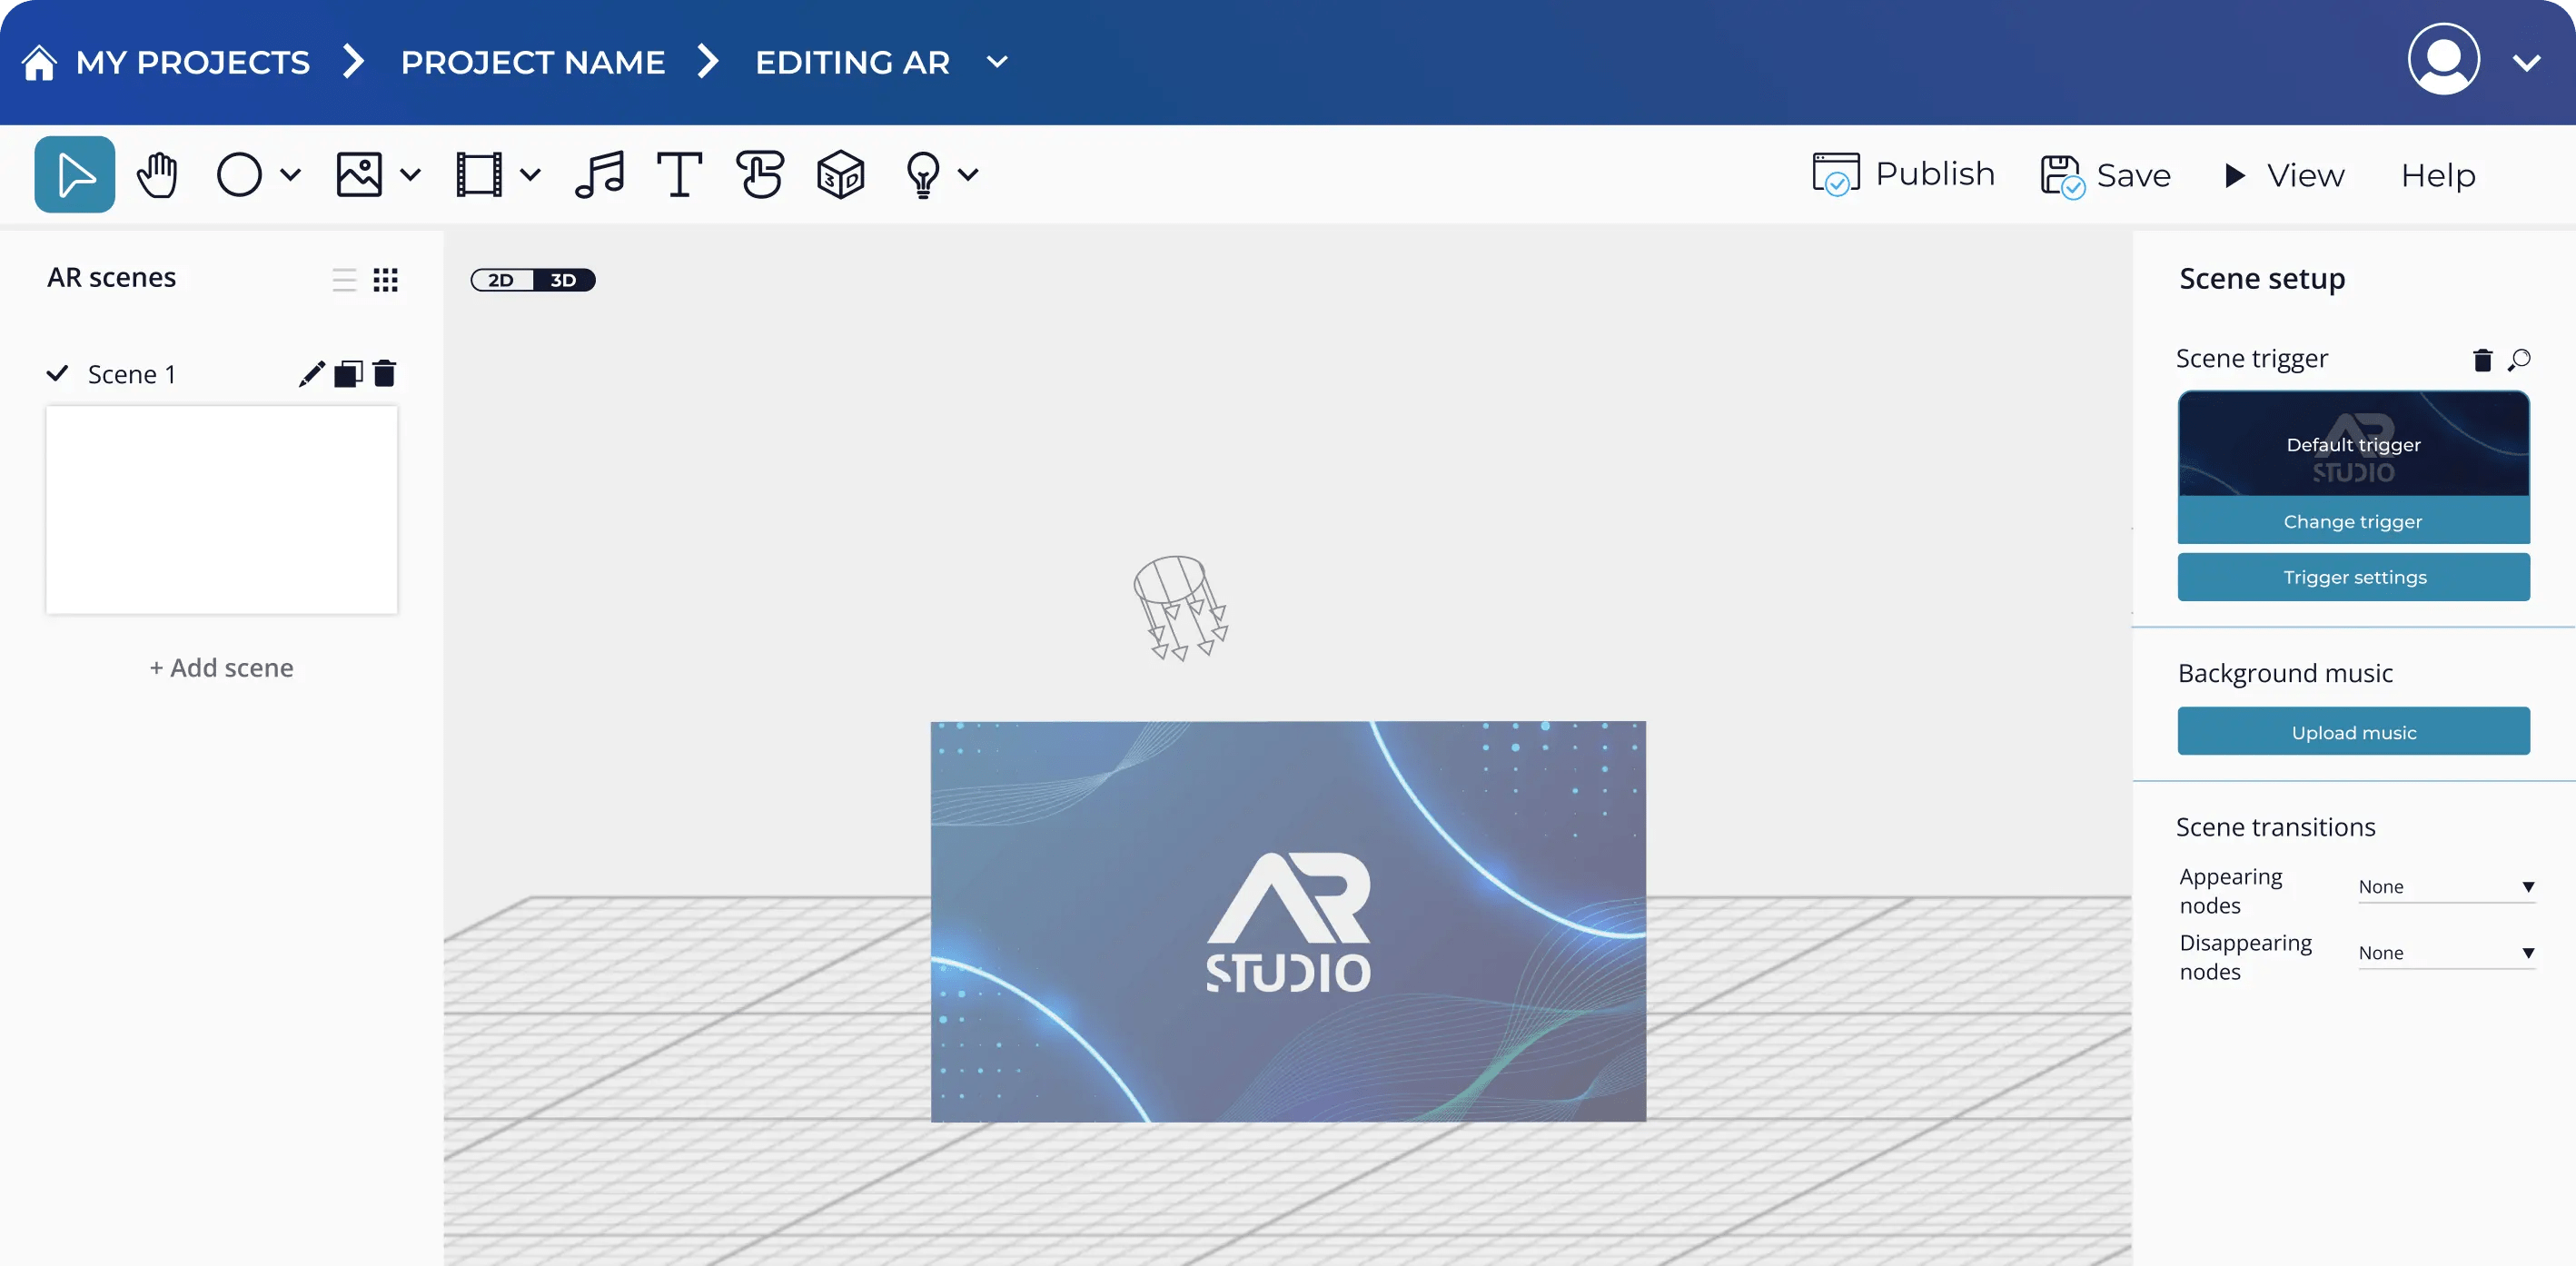Viewport: 2576px width, 1266px height.
Task: Switch canvas to 2D view
Action: click(x=500, y=280)
